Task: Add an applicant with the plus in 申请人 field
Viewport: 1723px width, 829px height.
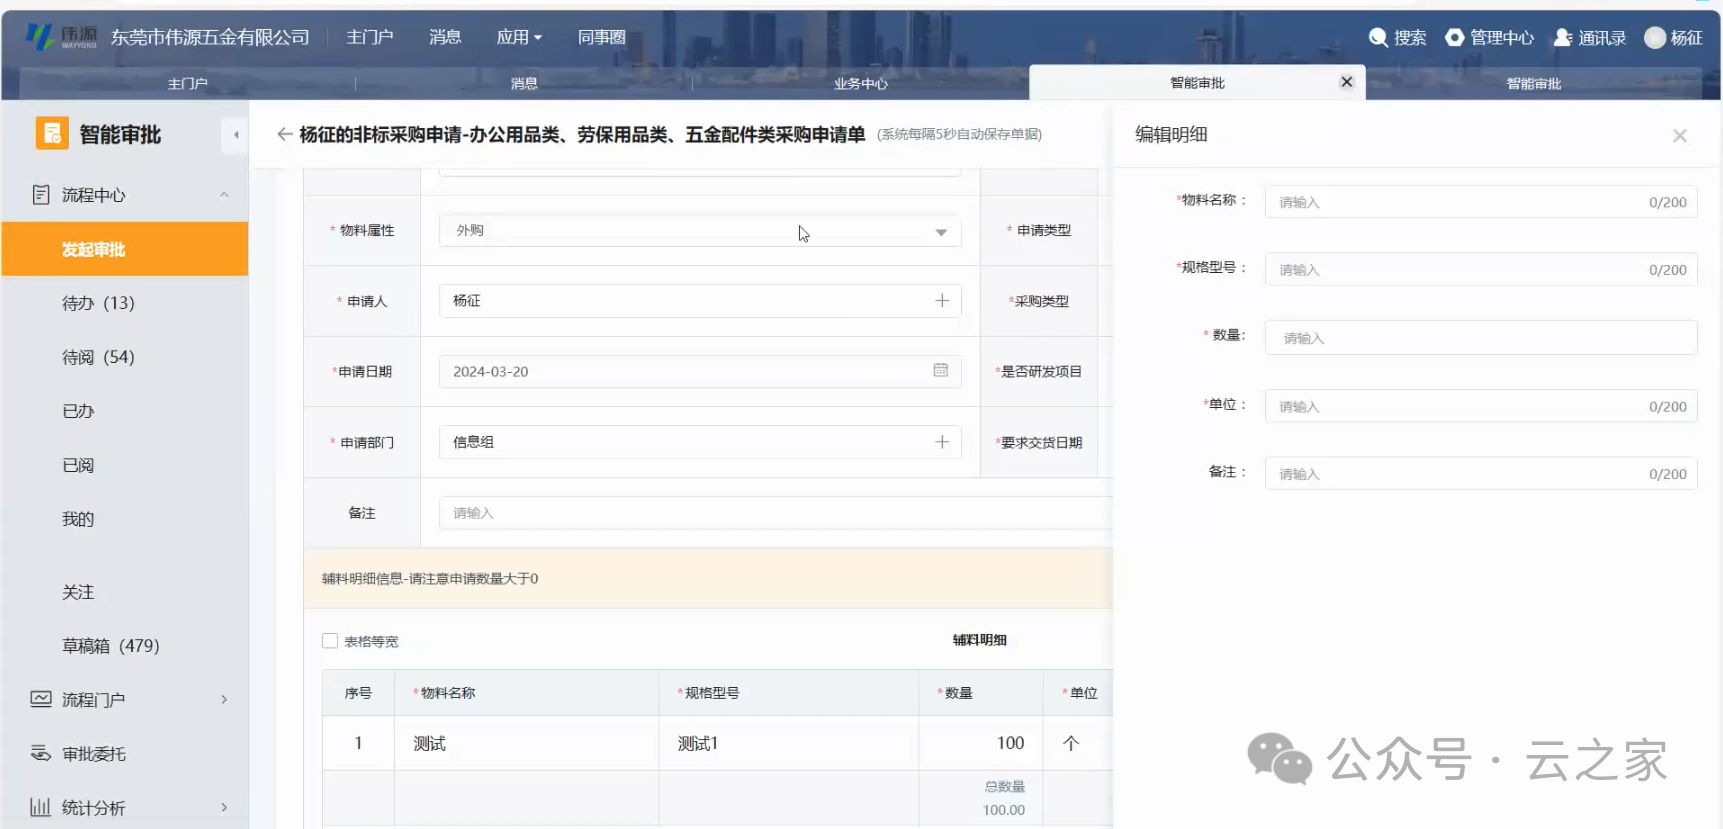Action: [x=941, y=300]
